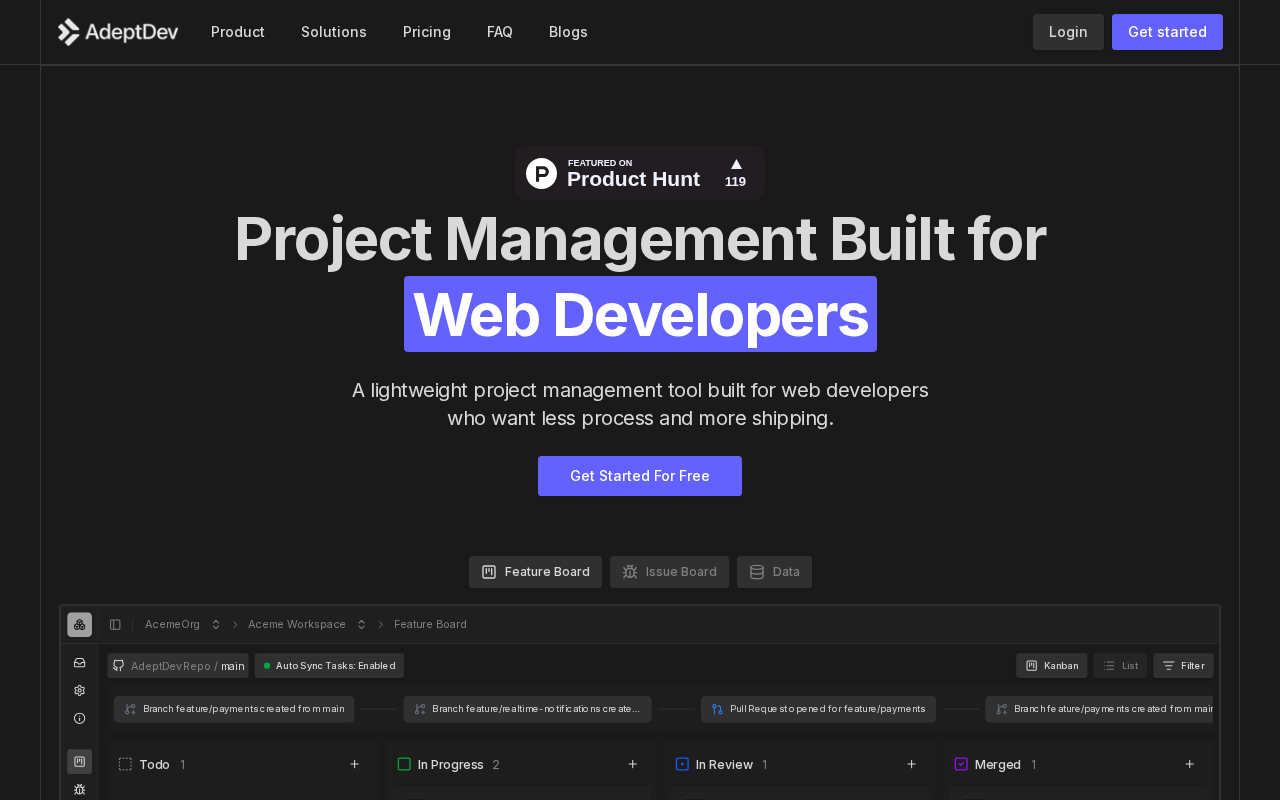Click the Merged column status icon
The image size is (1280, 800).
click(x=961, y=764)
